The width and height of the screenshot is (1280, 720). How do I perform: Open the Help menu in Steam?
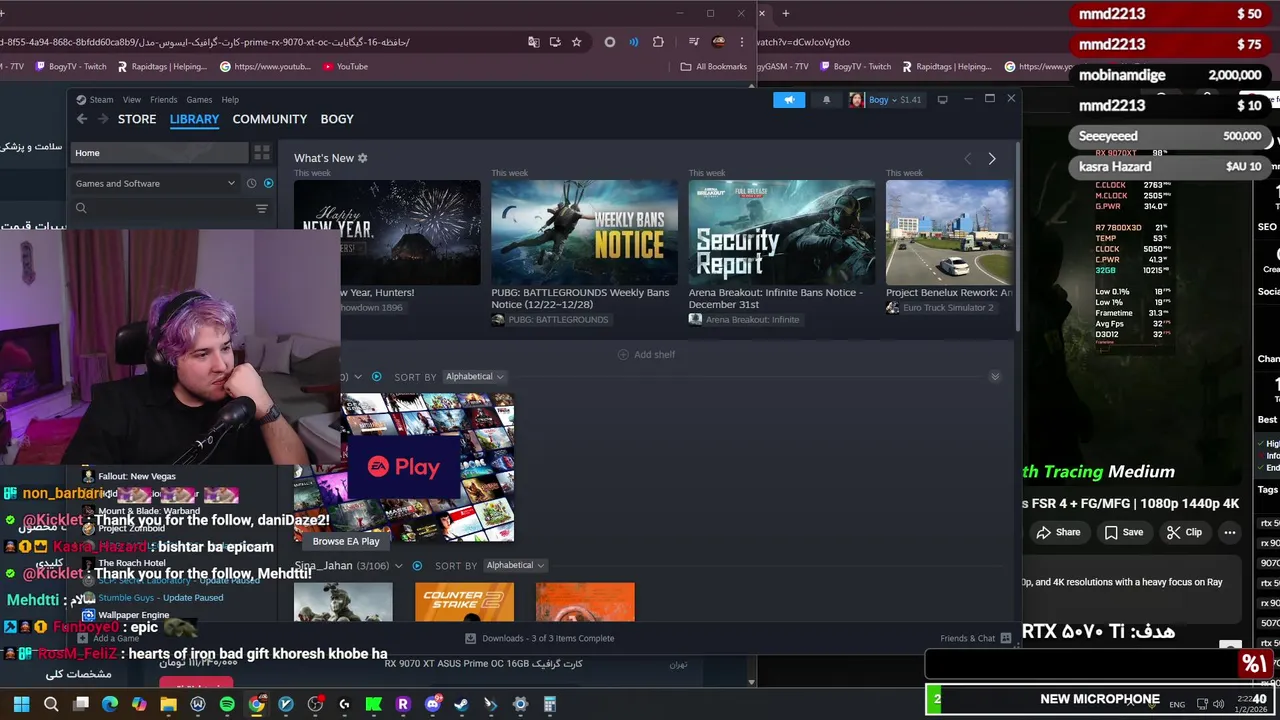[x=230, y=100]
